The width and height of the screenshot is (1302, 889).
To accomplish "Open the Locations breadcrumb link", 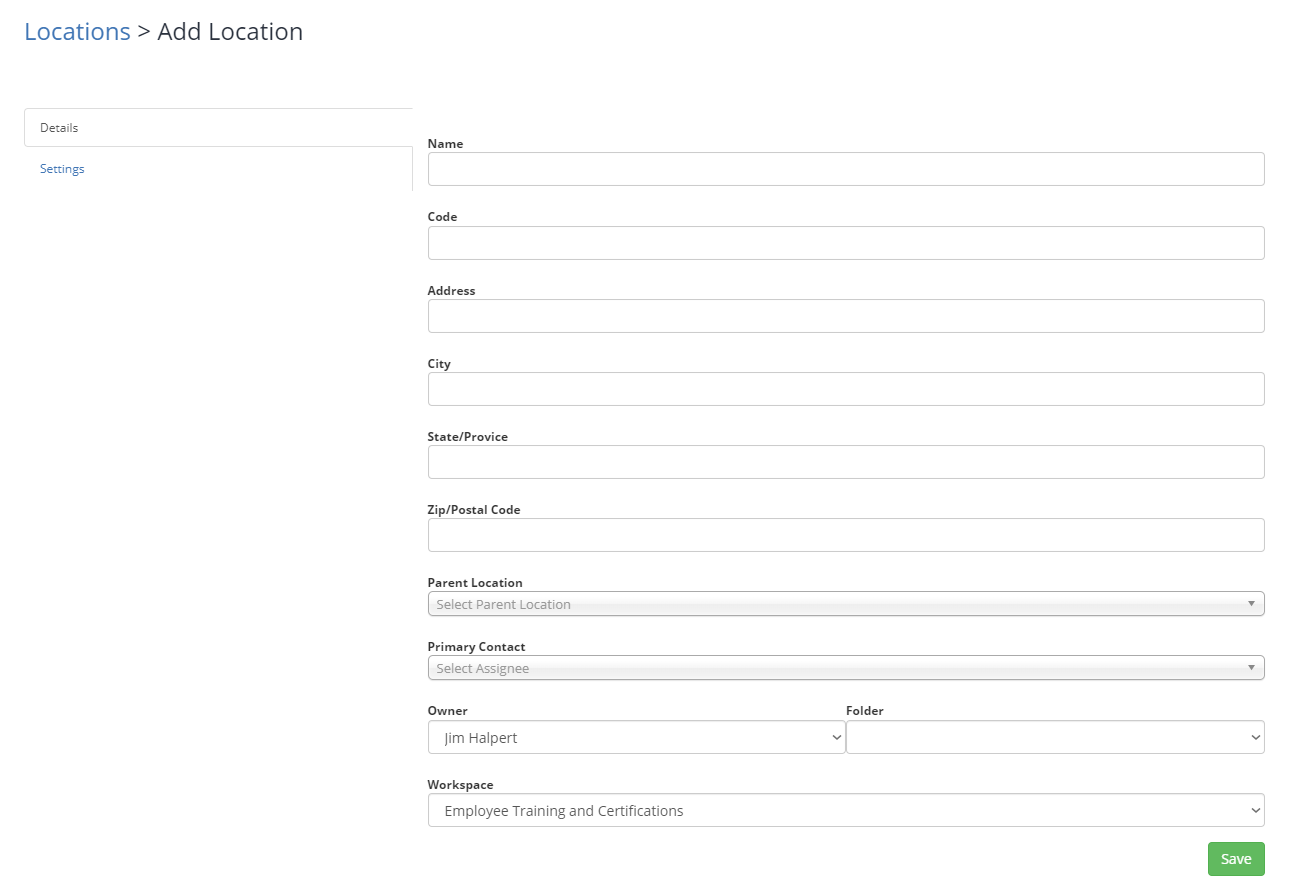I will (77, 31).
